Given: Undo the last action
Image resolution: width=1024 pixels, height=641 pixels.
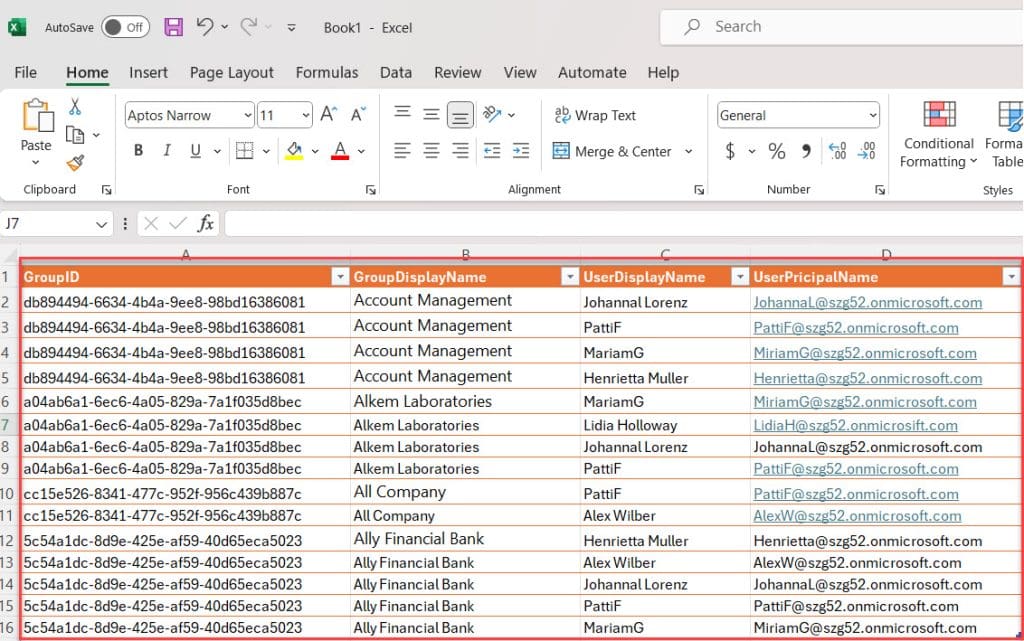Looking at the screenshot, I should [205, 27].
